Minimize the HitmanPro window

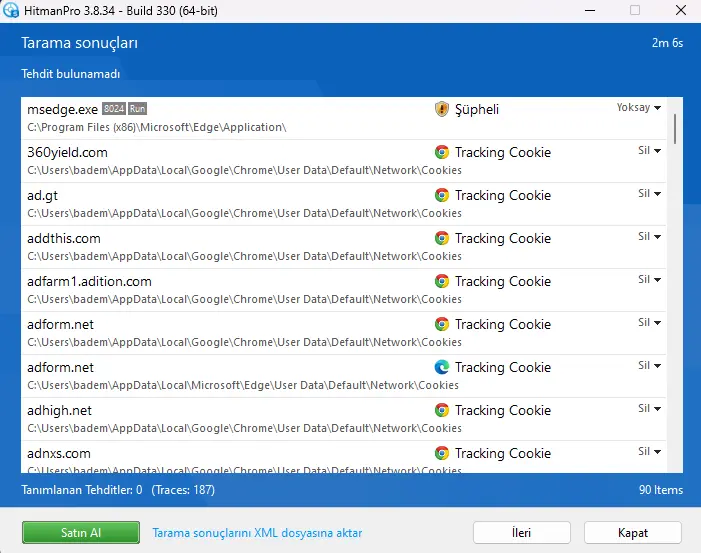(590, 10)
